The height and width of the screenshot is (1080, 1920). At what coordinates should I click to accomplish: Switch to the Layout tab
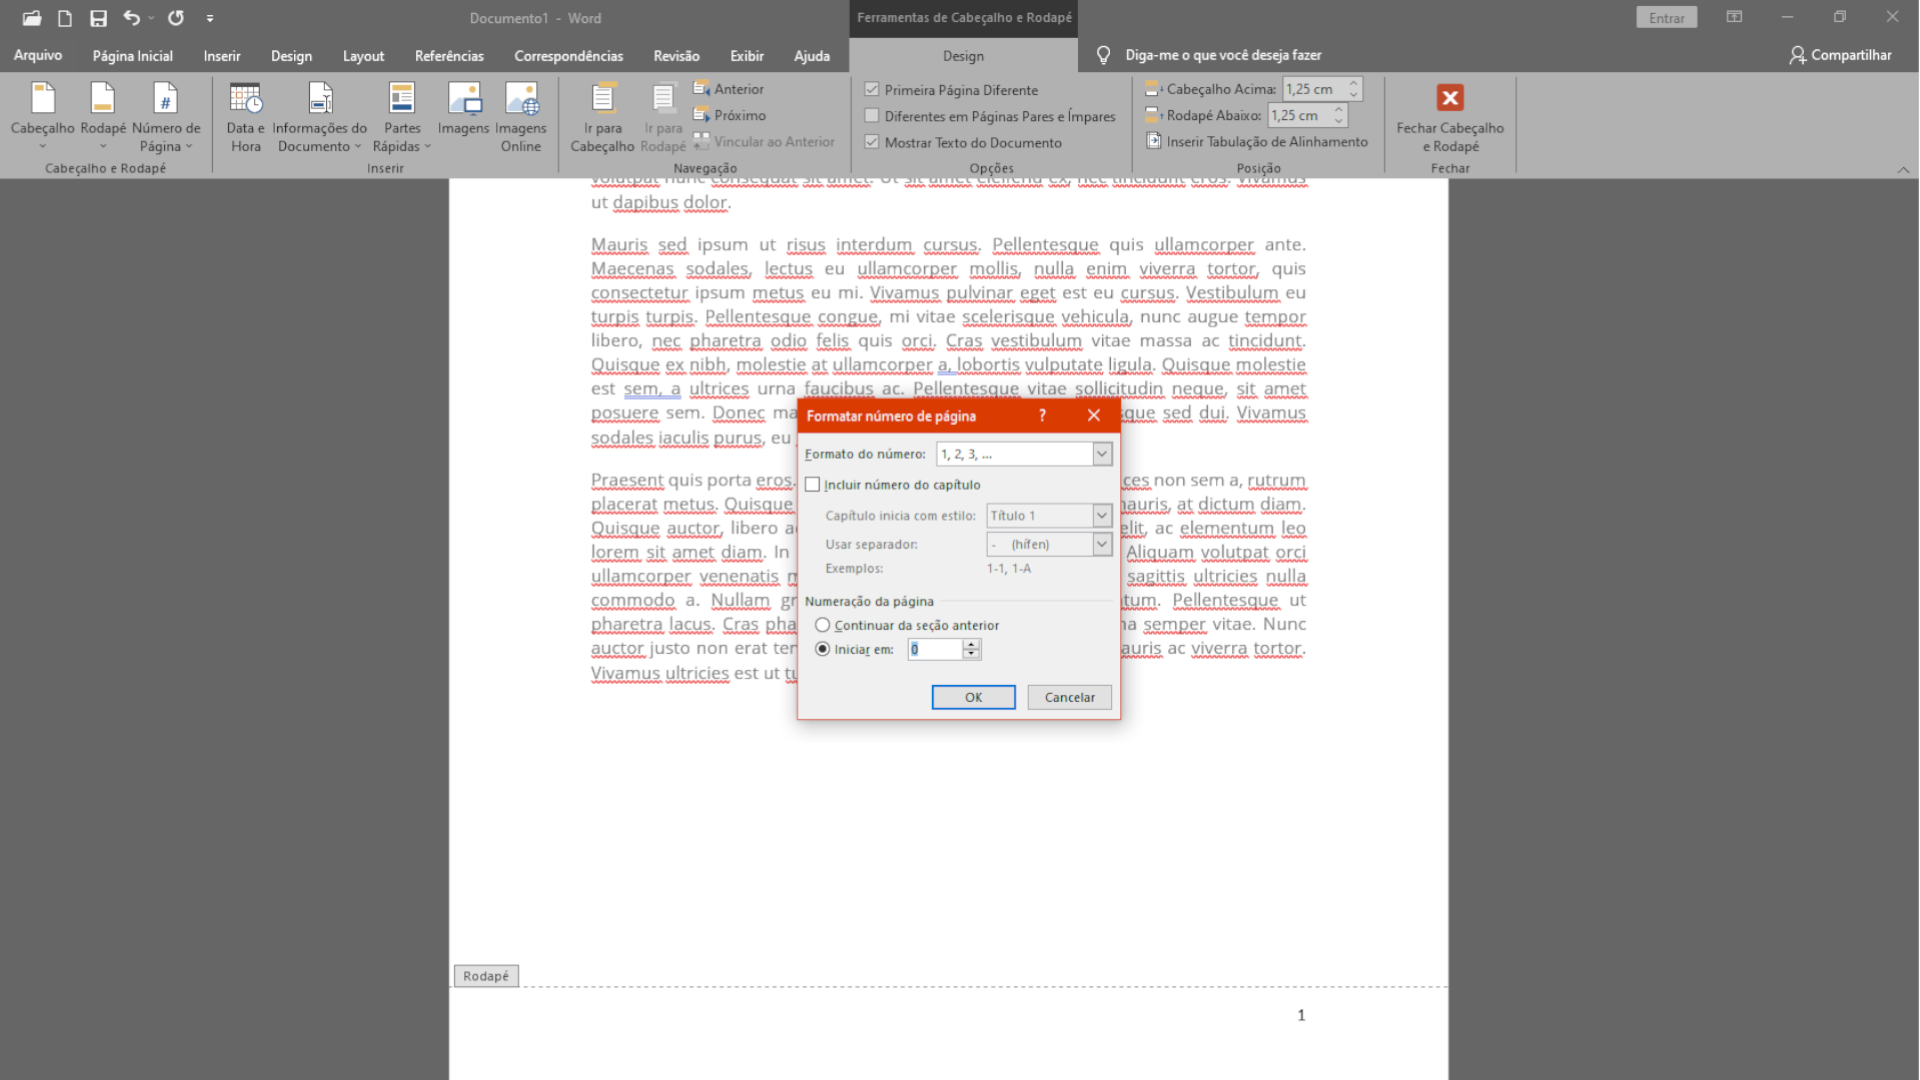[x=363, y=56]
